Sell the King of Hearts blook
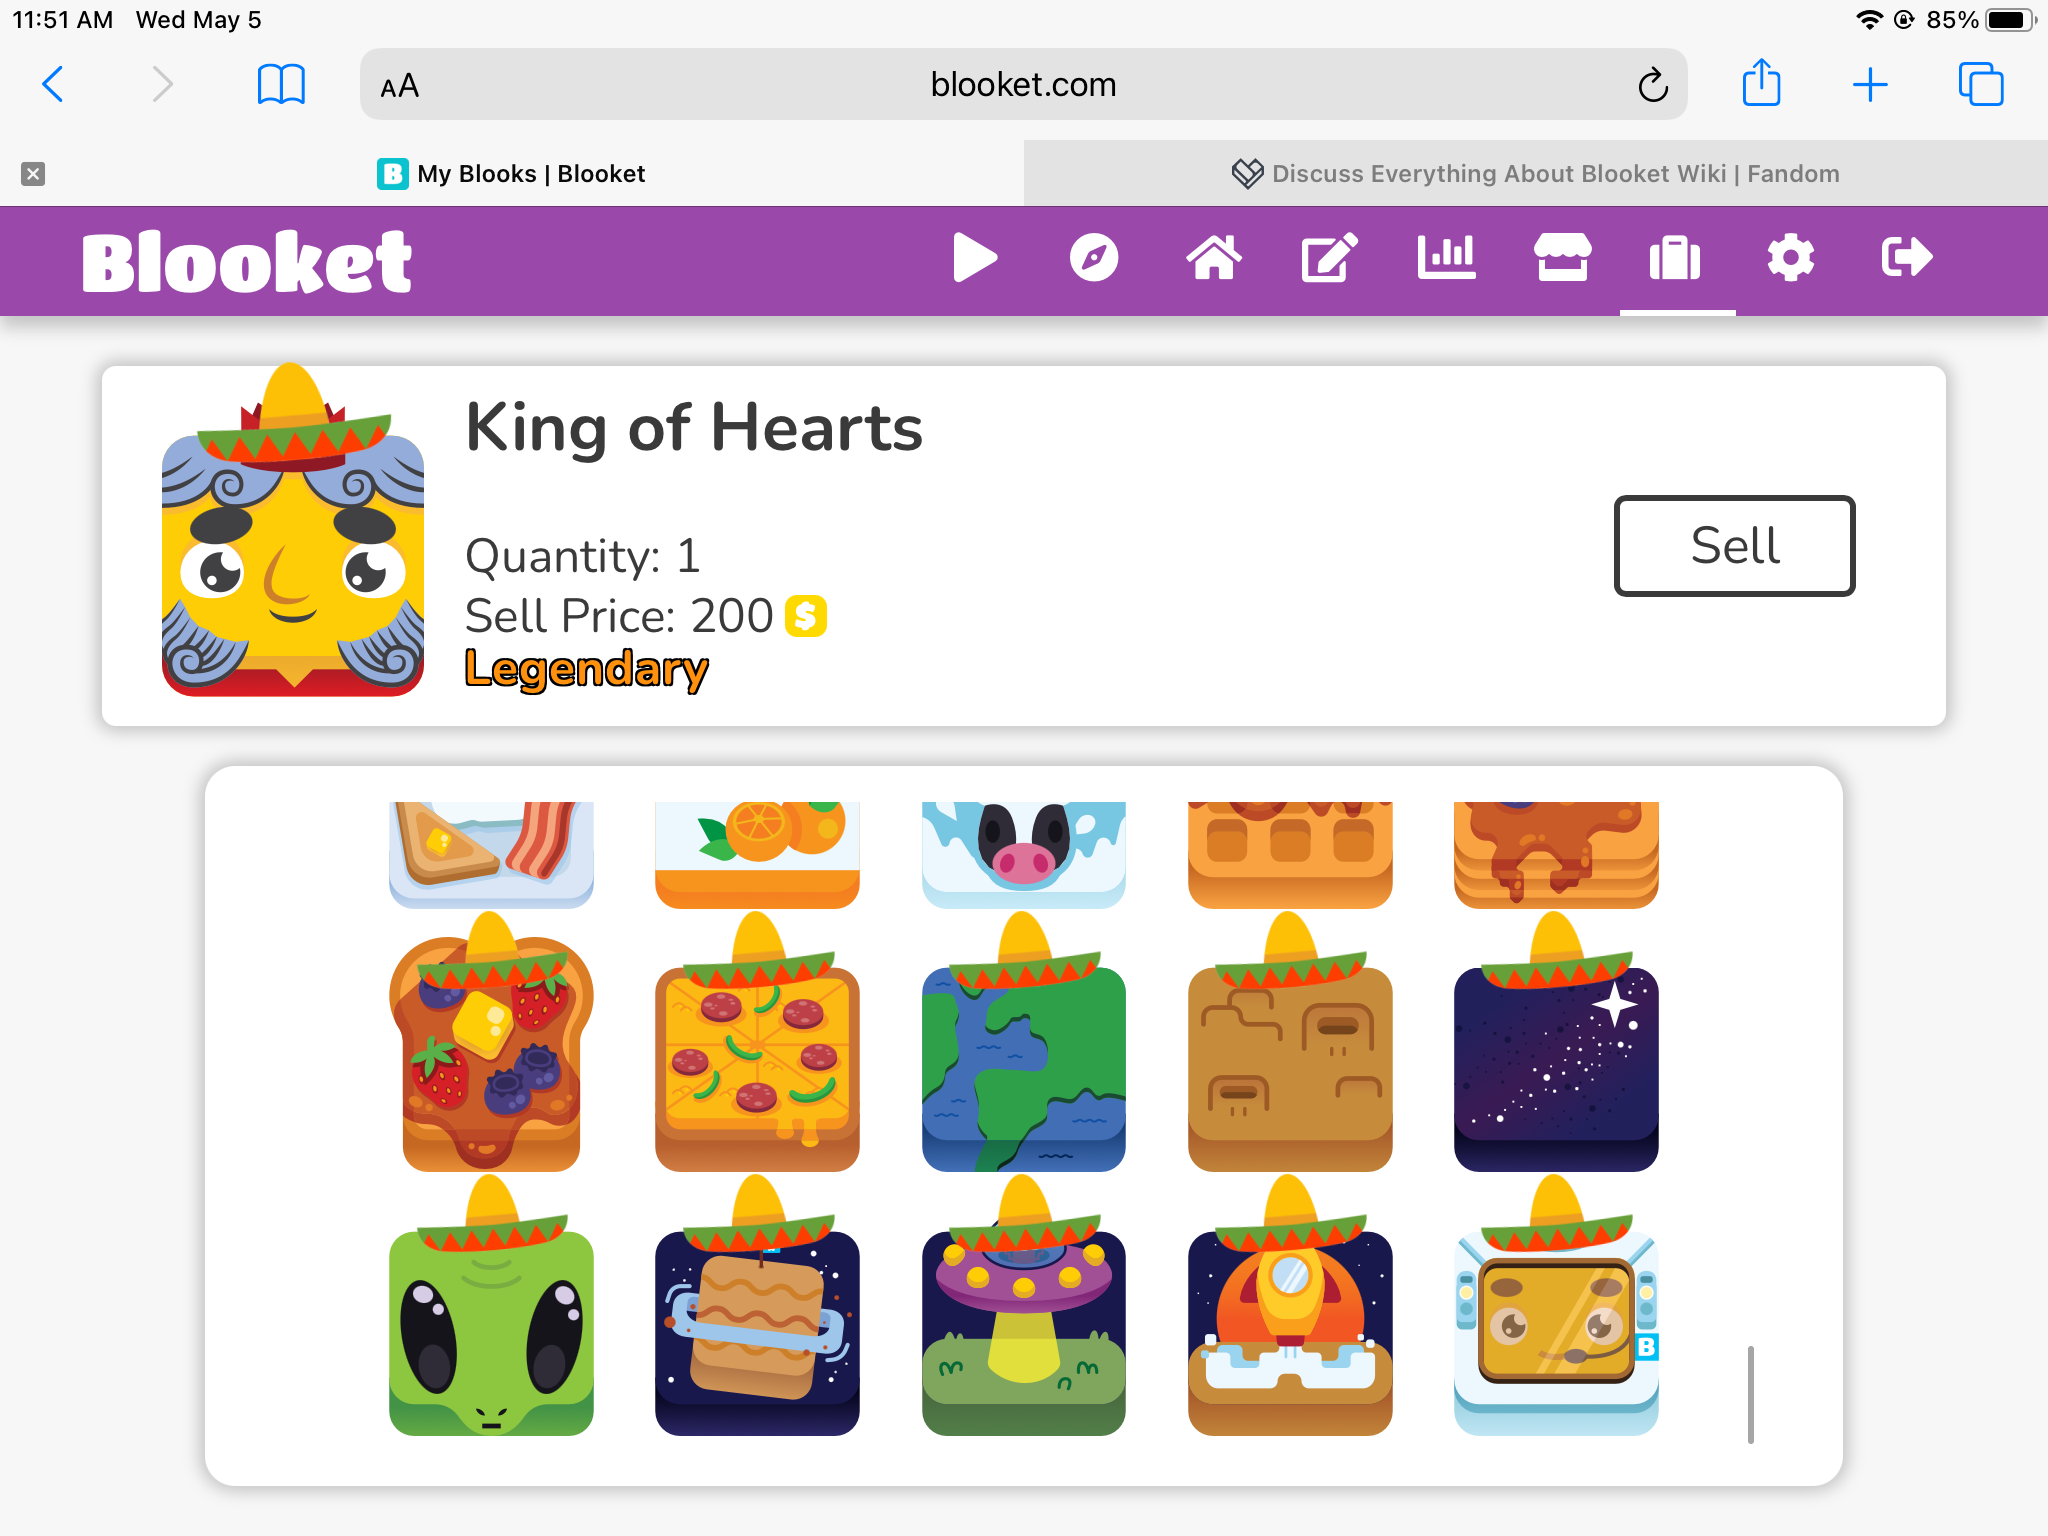This screenshot has width=2048, height=1536. [1734, 546]
